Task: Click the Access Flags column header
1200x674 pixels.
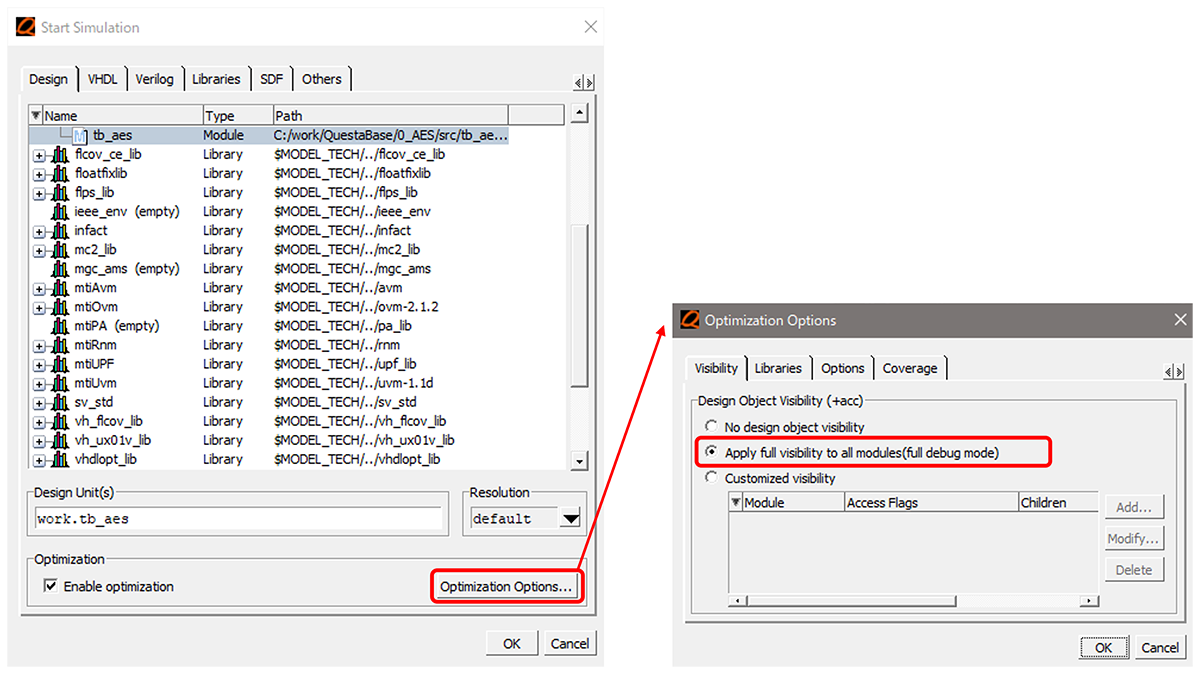Action: click(x=931, y=503)
